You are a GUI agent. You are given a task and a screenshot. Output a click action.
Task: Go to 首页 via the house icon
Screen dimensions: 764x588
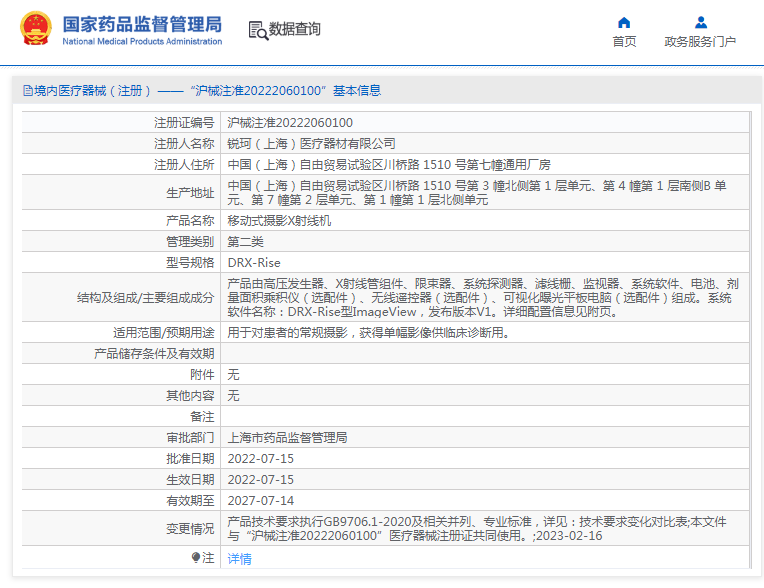(x=624, y=22)
